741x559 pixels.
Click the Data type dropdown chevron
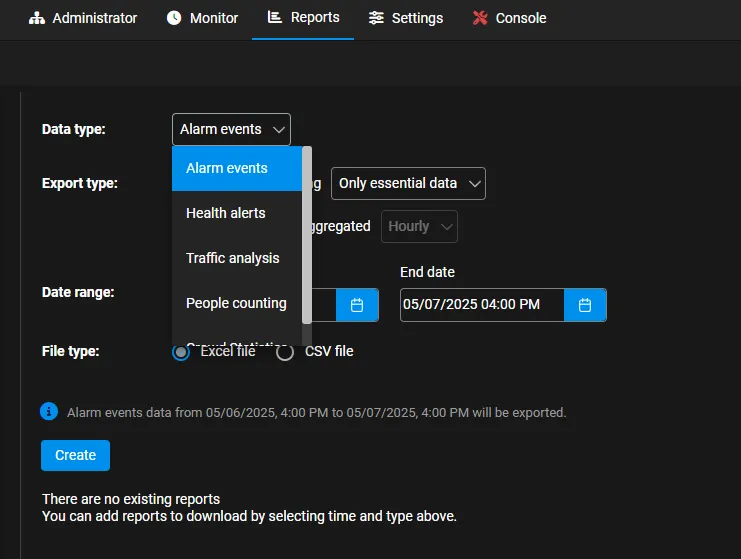tap(279, 129)
